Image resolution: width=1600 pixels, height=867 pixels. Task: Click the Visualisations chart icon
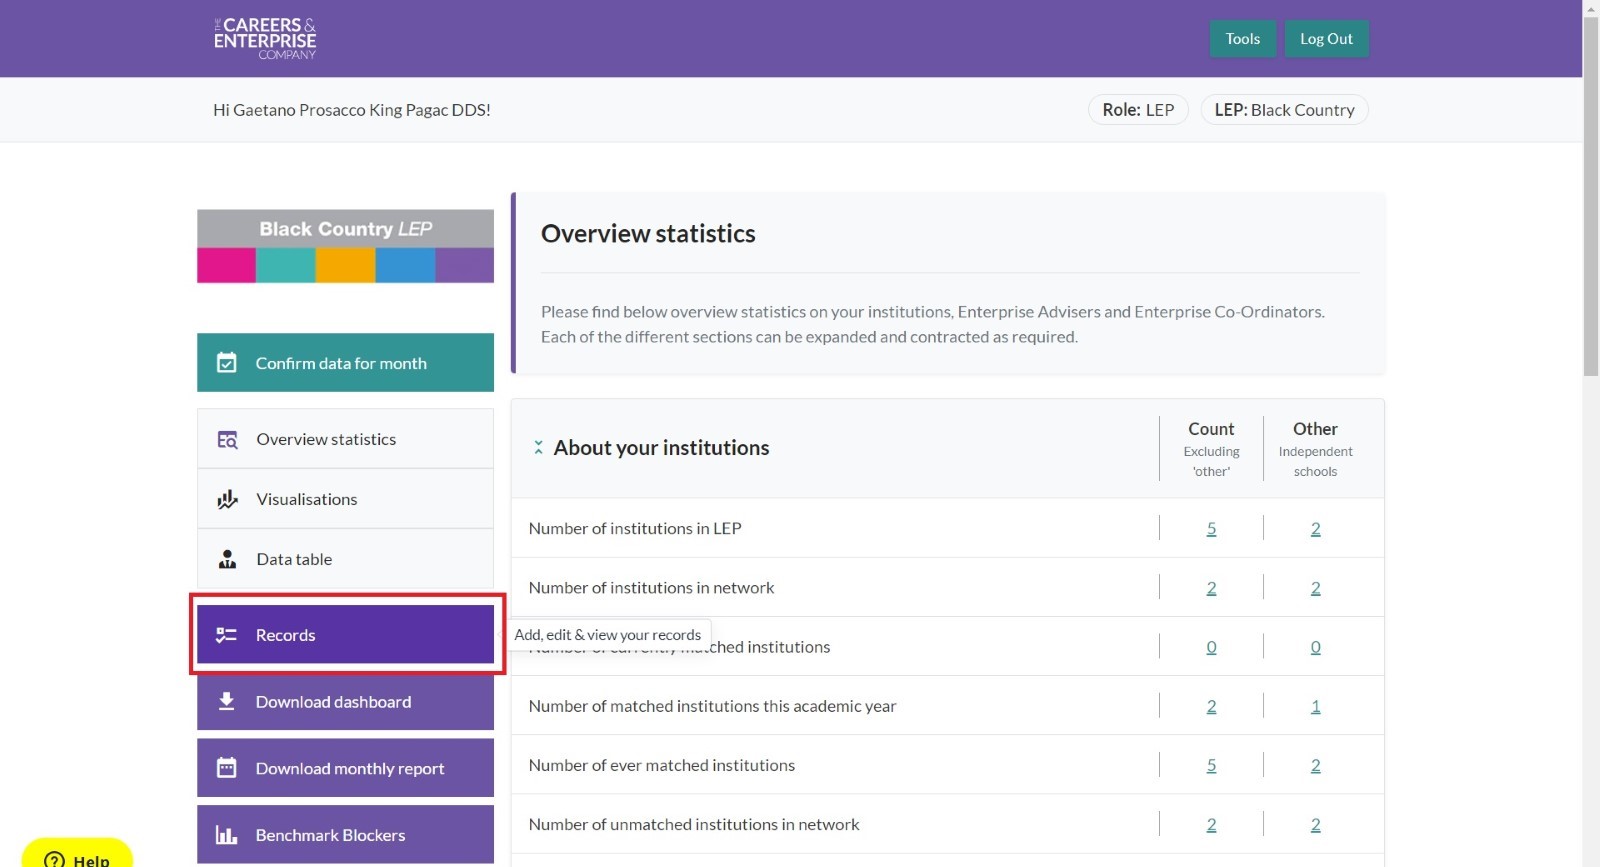click(x=228, y=499)
